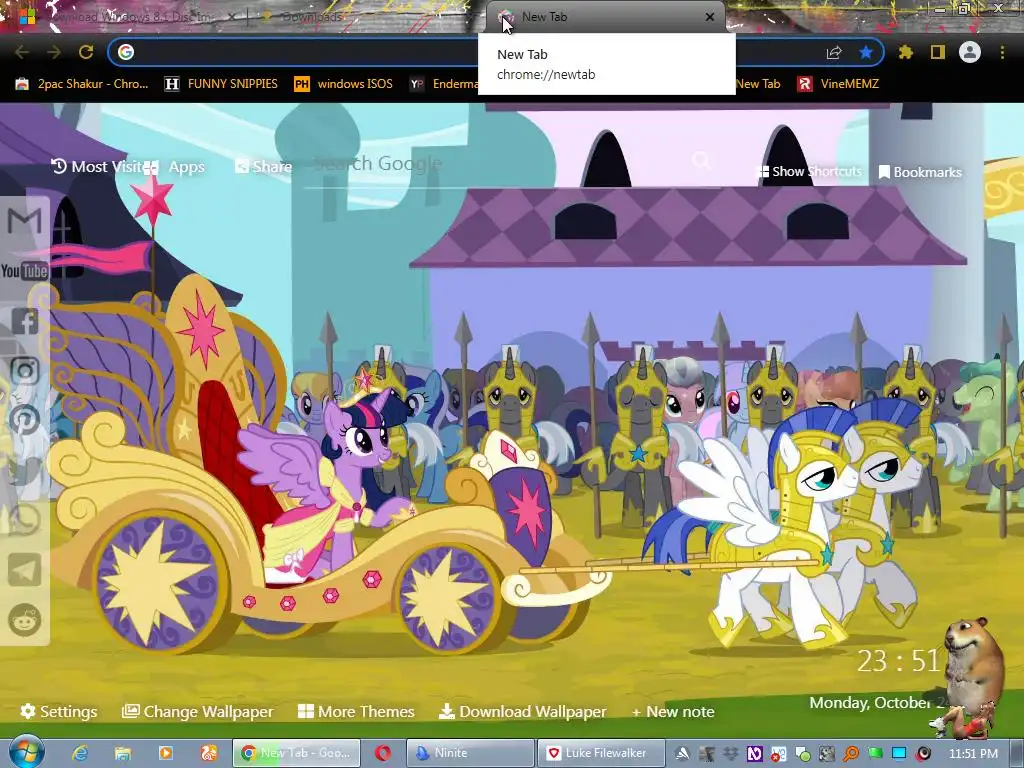
Task: Open Pinterest from the sidebar
Action: pyautogui.click(x=24, y=420)
